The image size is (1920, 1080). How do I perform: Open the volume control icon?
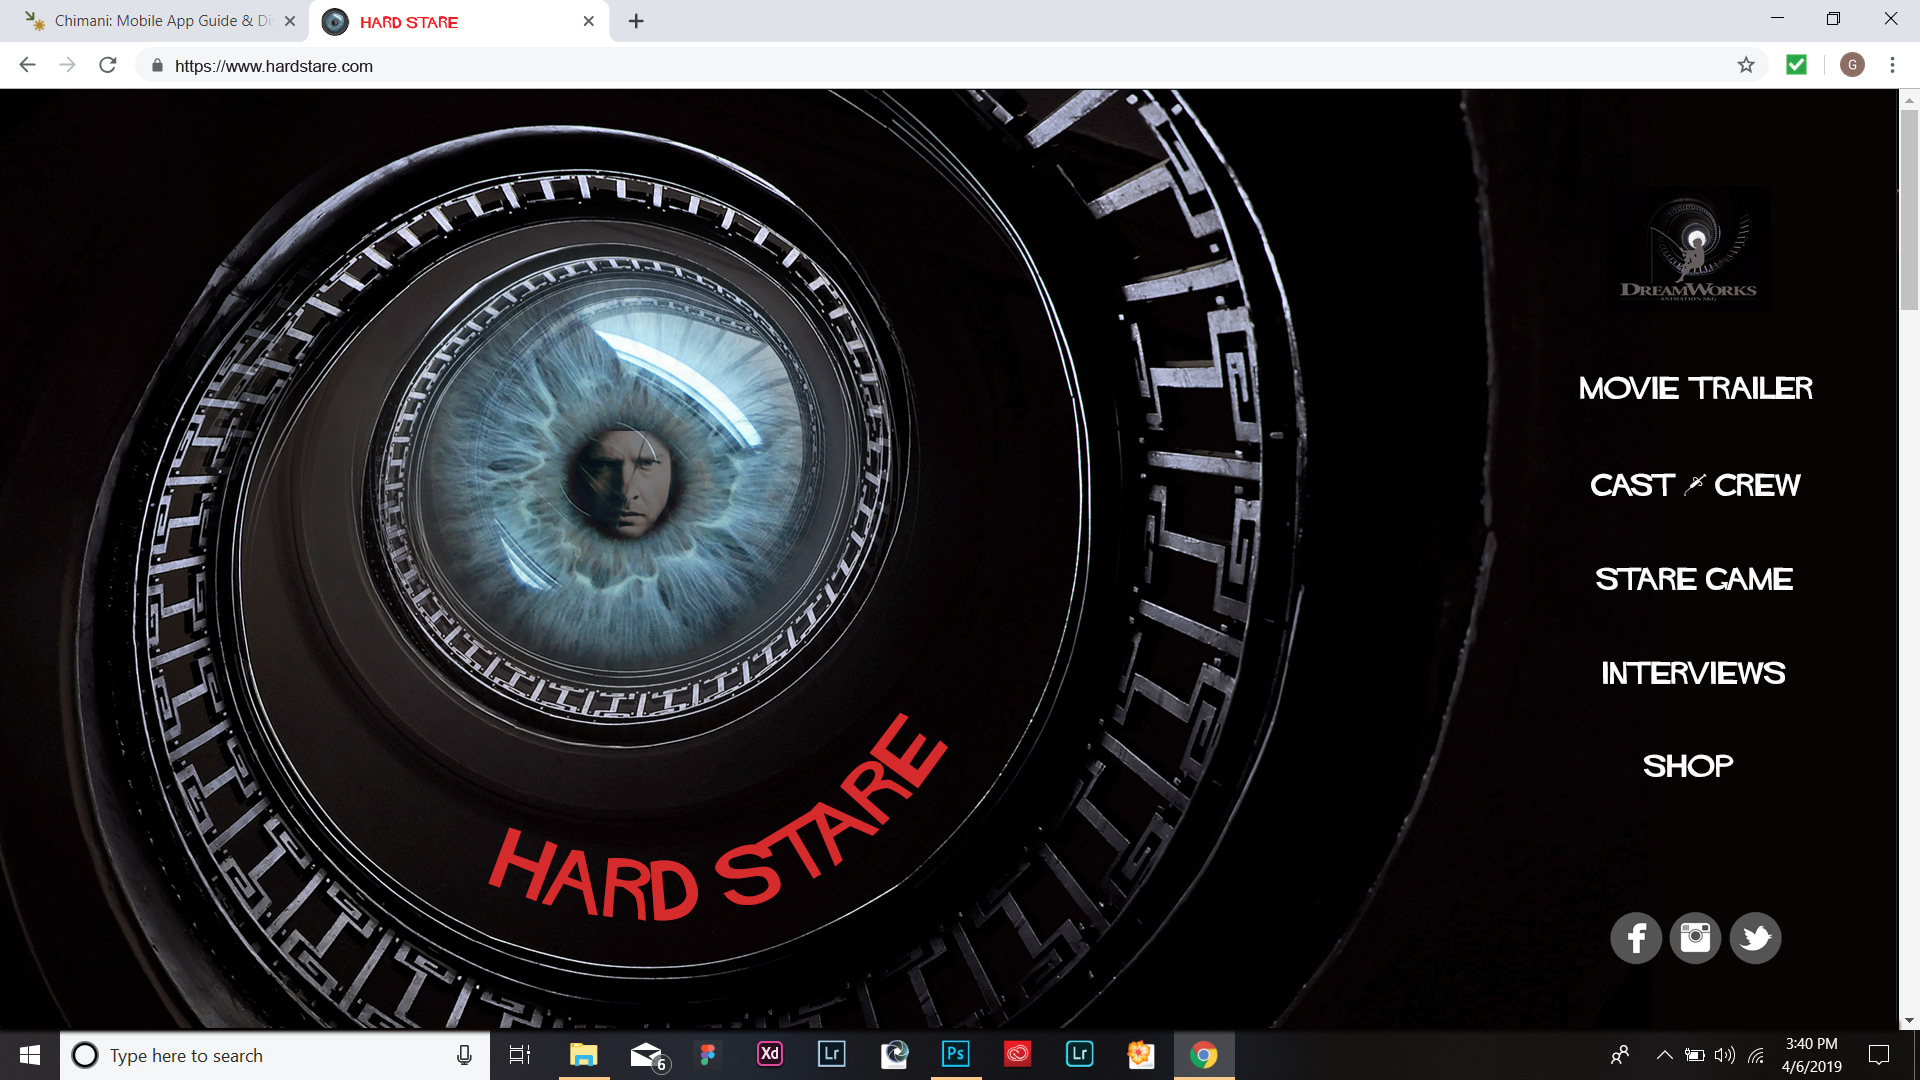pyautogui.click(x=1725, y=1055)
